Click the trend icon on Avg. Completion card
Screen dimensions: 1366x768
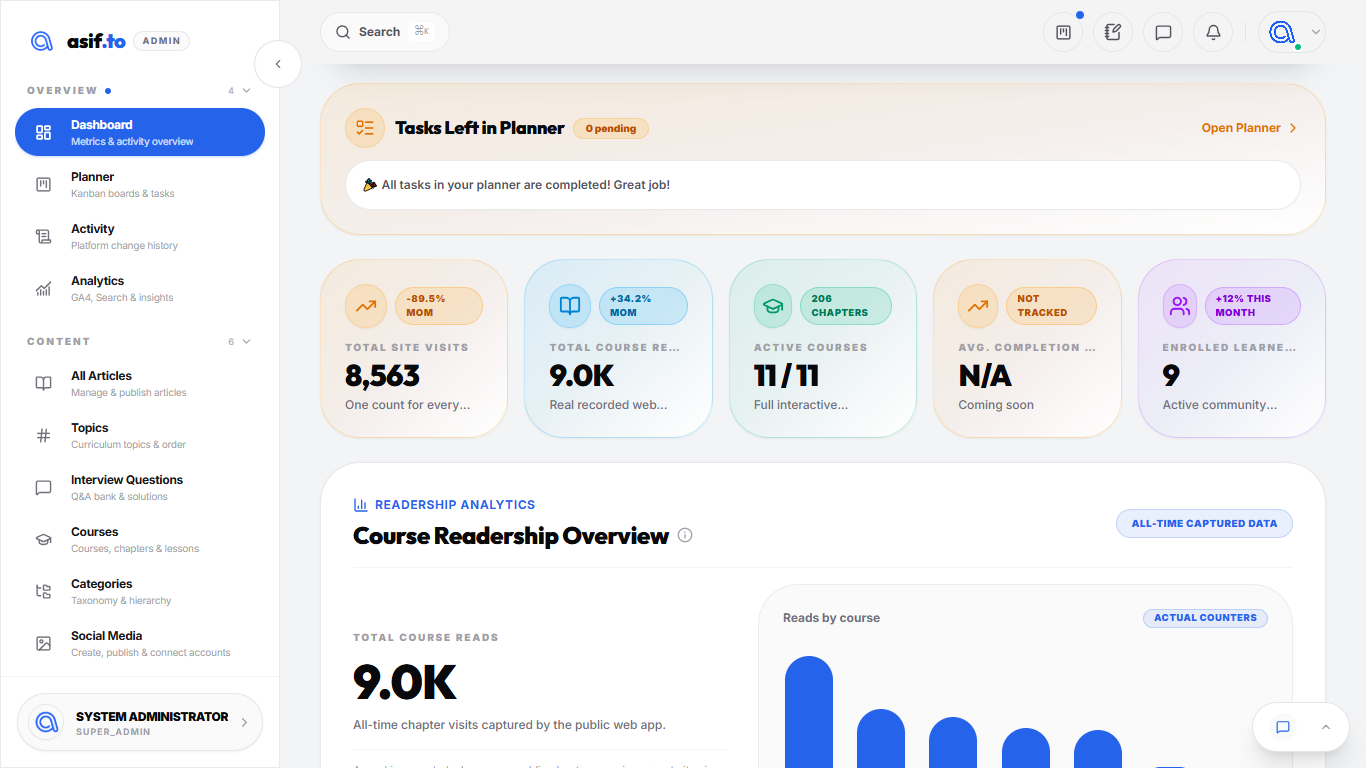click(978, 306)
